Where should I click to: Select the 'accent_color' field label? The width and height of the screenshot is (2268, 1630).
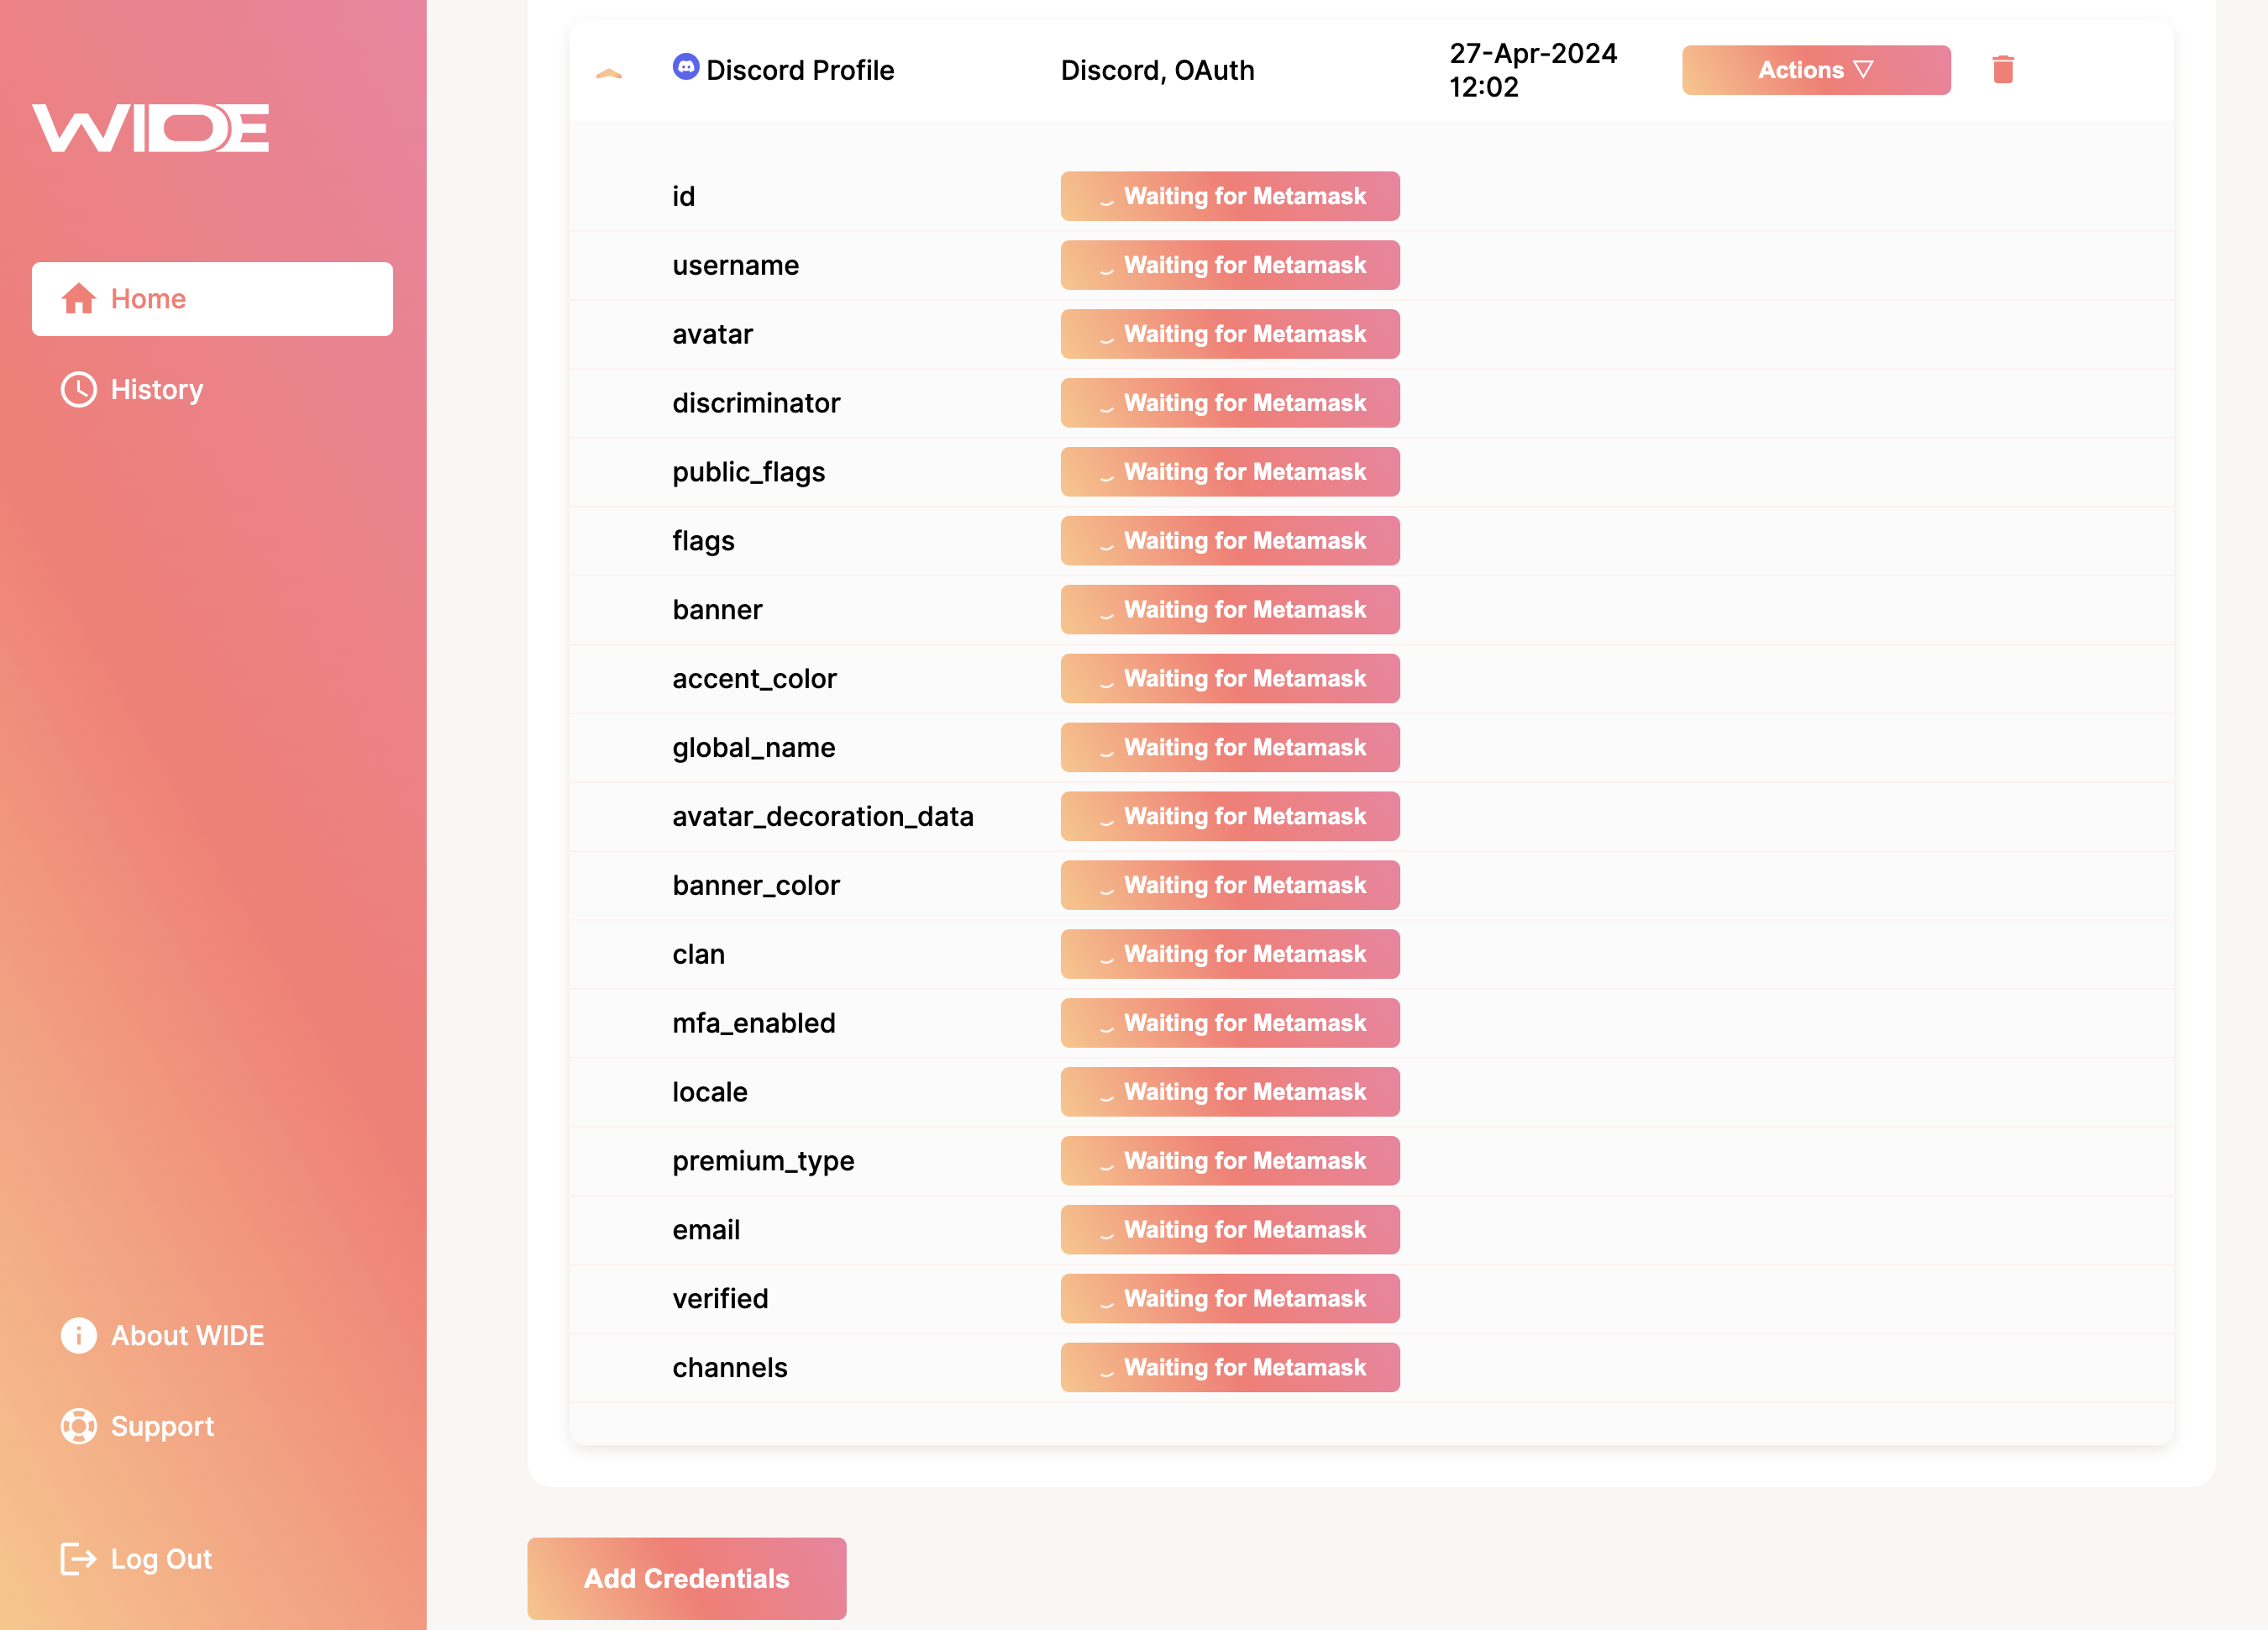755,679
